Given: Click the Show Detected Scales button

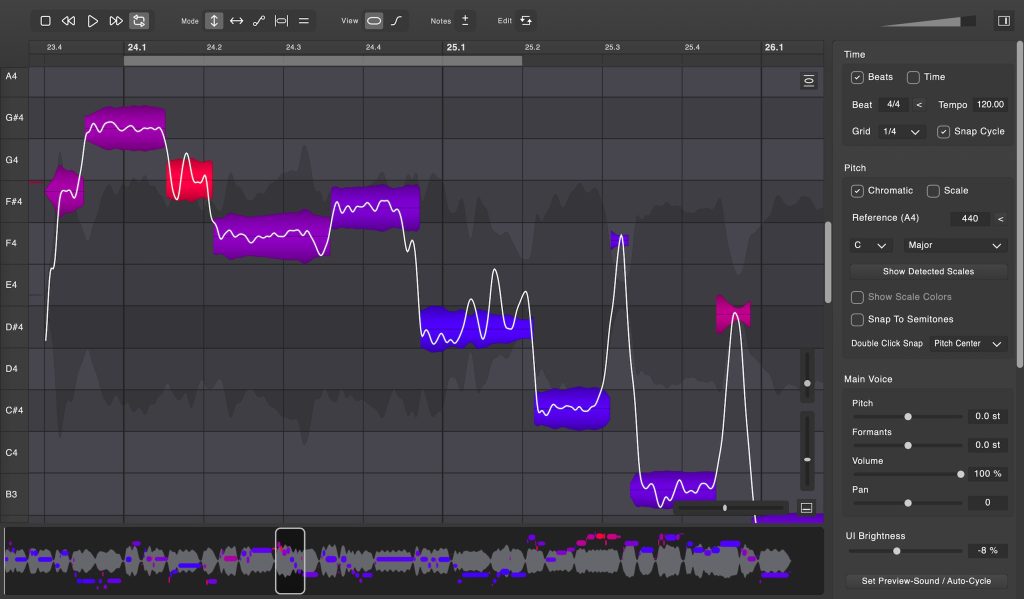Looking at the screenshot, I should click(x=927, y=271).
